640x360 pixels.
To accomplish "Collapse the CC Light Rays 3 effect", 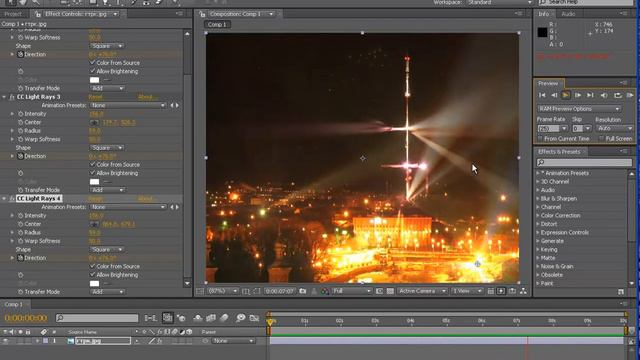I will tap(4, 97).
